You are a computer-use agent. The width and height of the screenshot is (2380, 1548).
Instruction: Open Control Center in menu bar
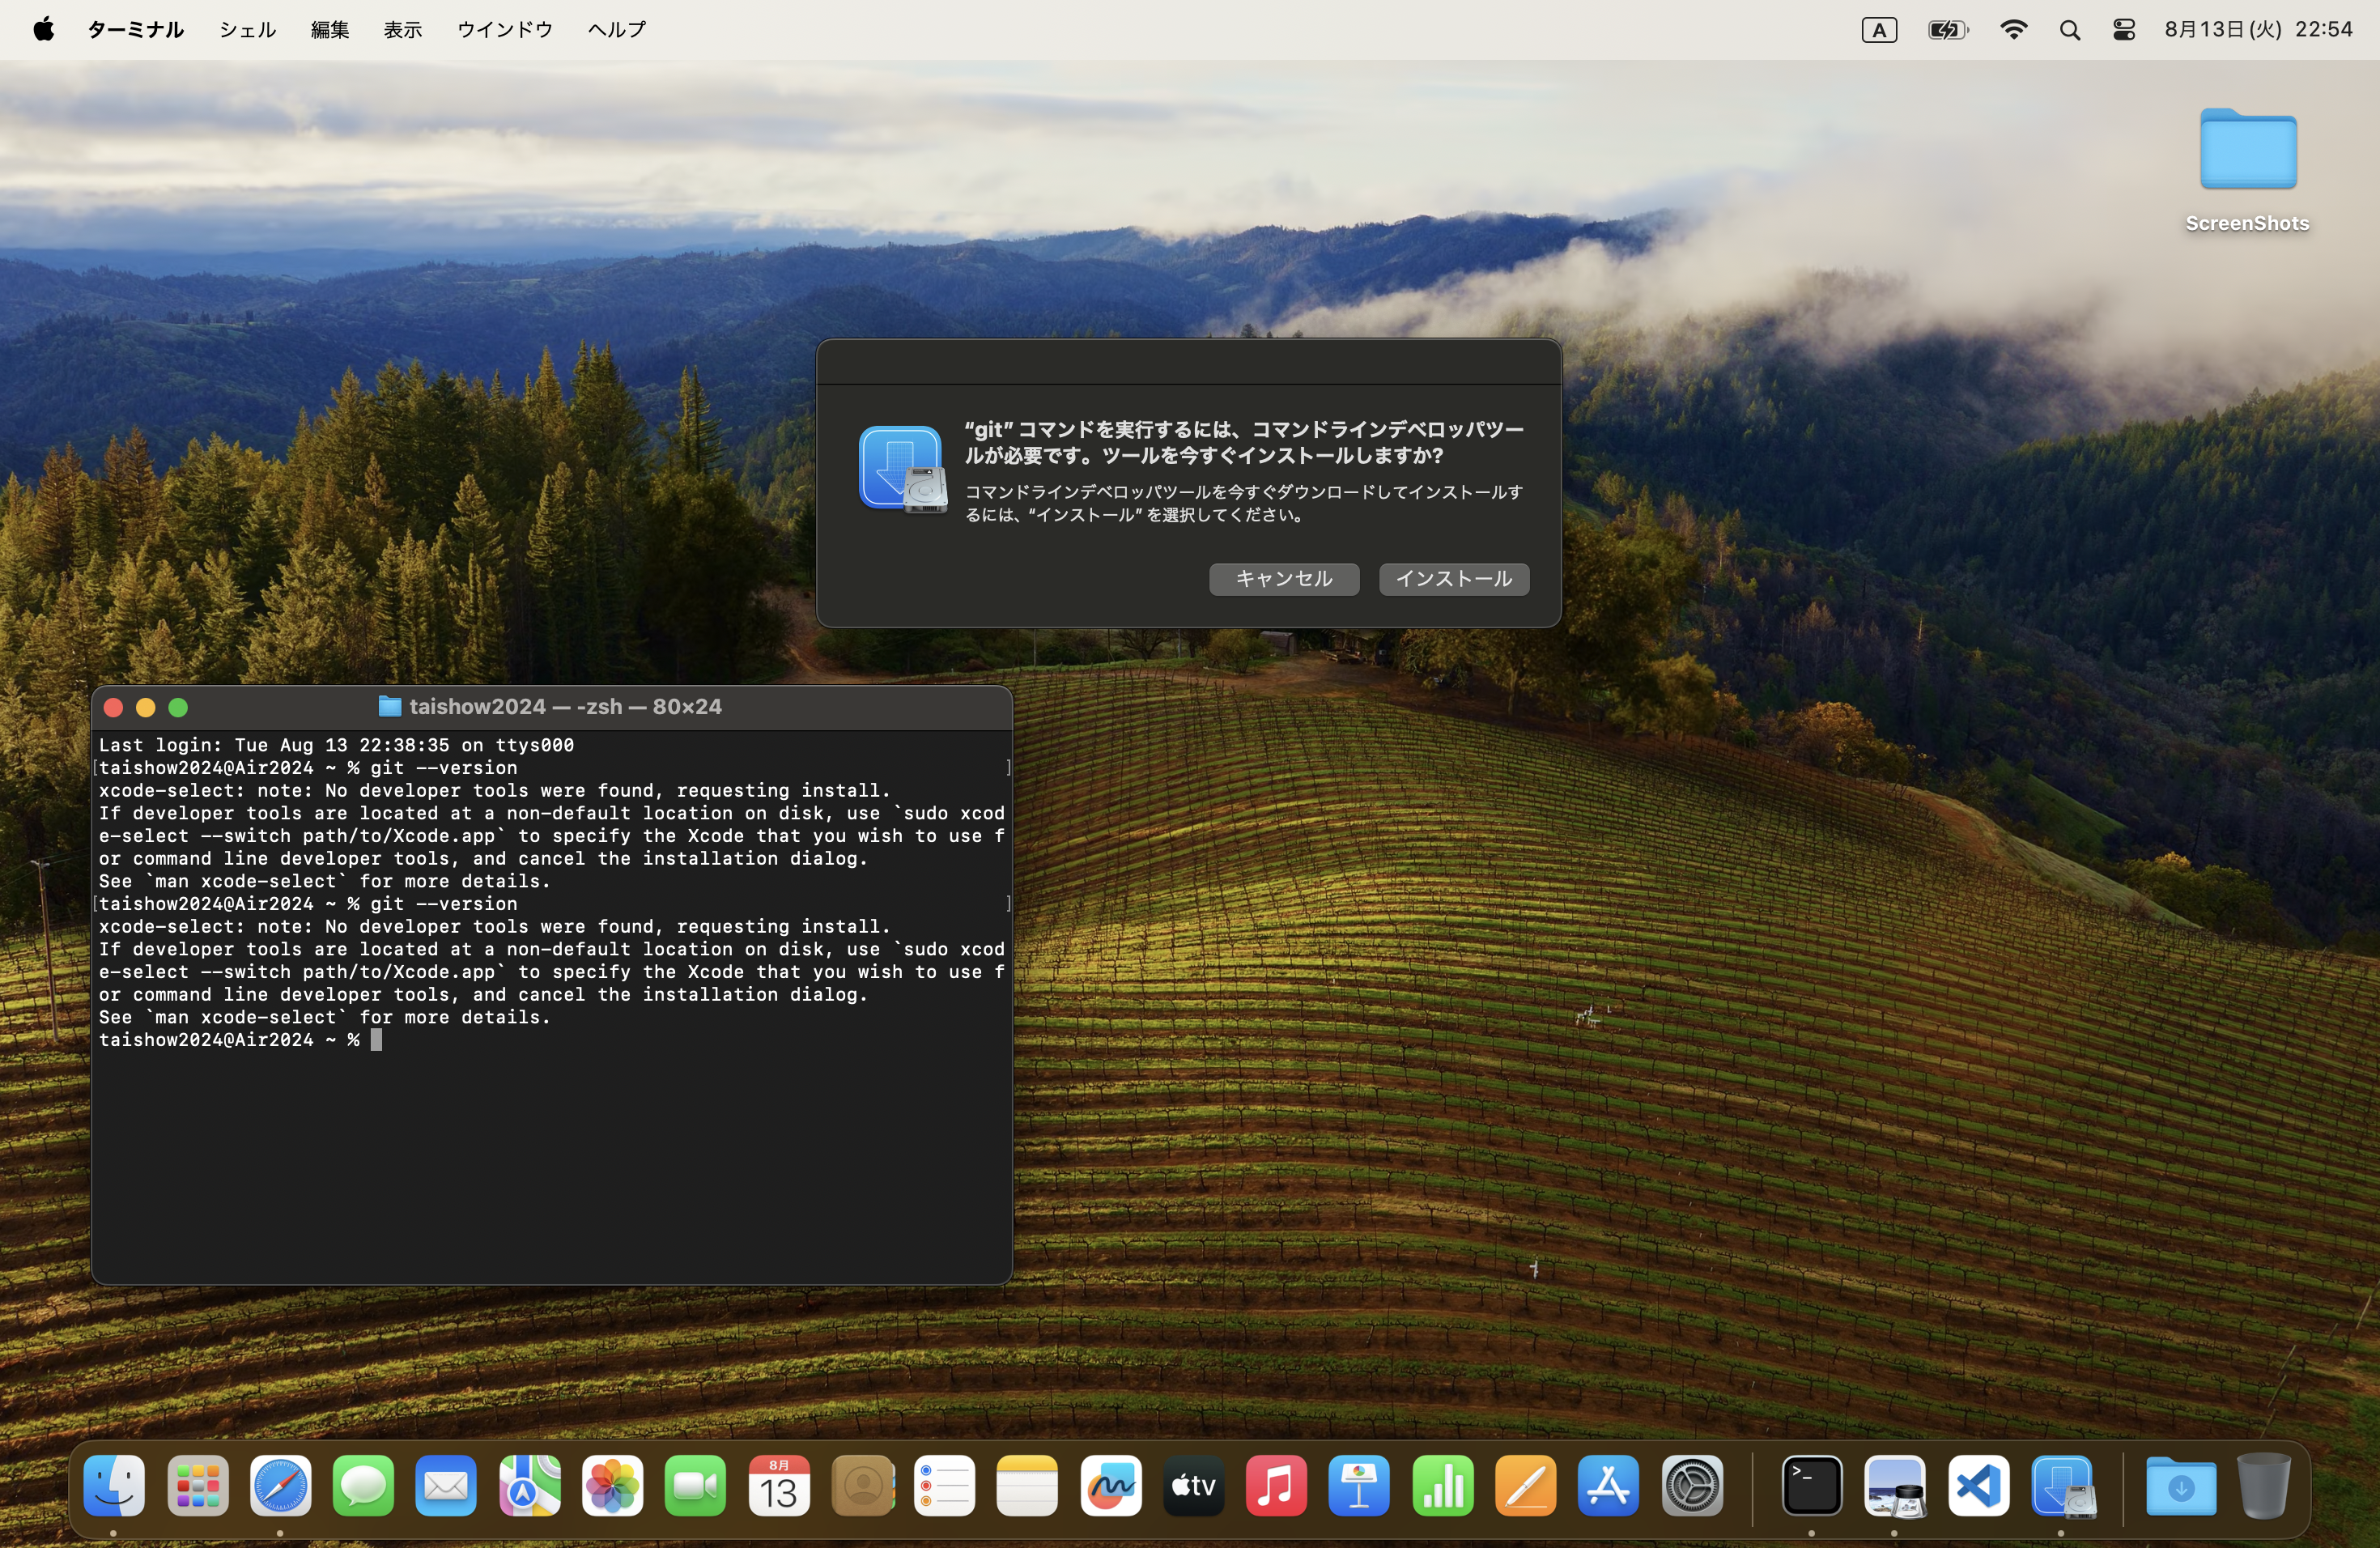pyautogui.click(x=2124, y=30)
